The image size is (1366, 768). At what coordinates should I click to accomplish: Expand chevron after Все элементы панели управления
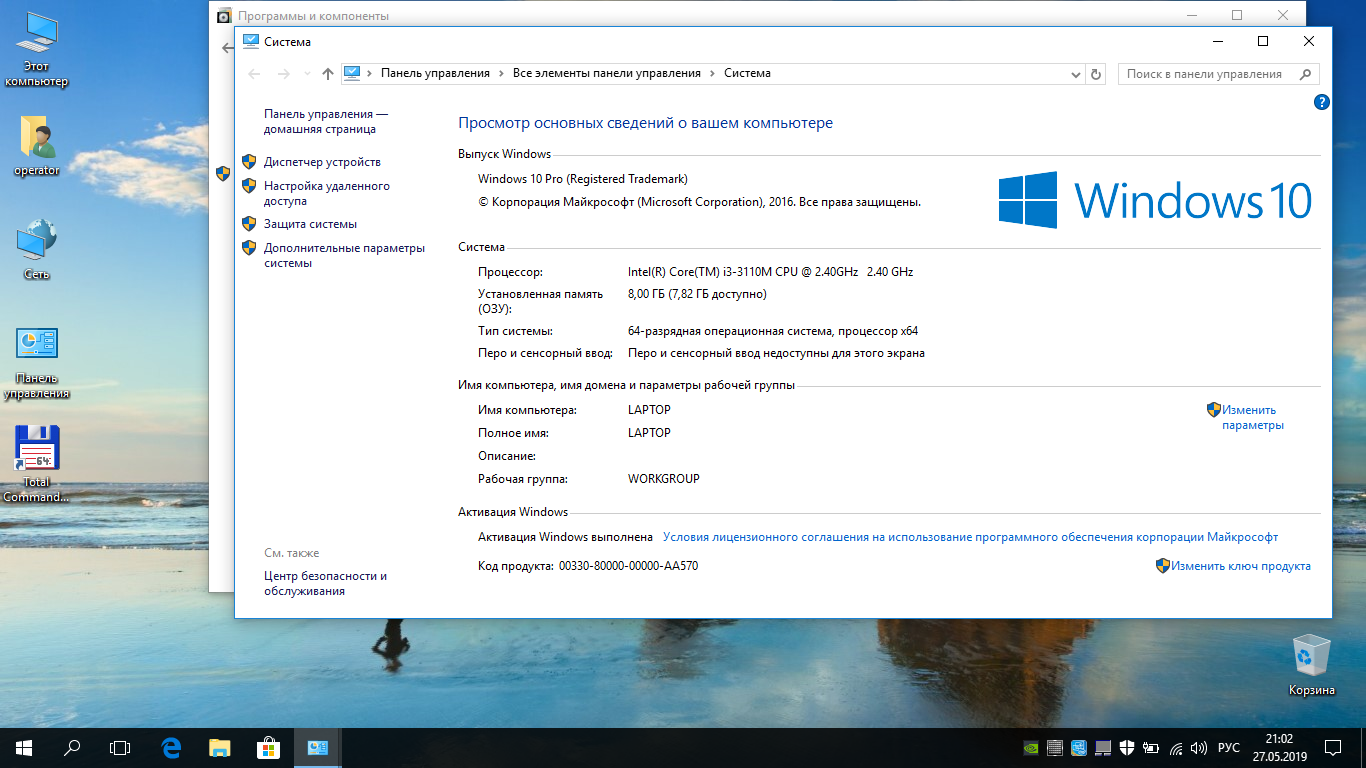(x=712, y=73)
